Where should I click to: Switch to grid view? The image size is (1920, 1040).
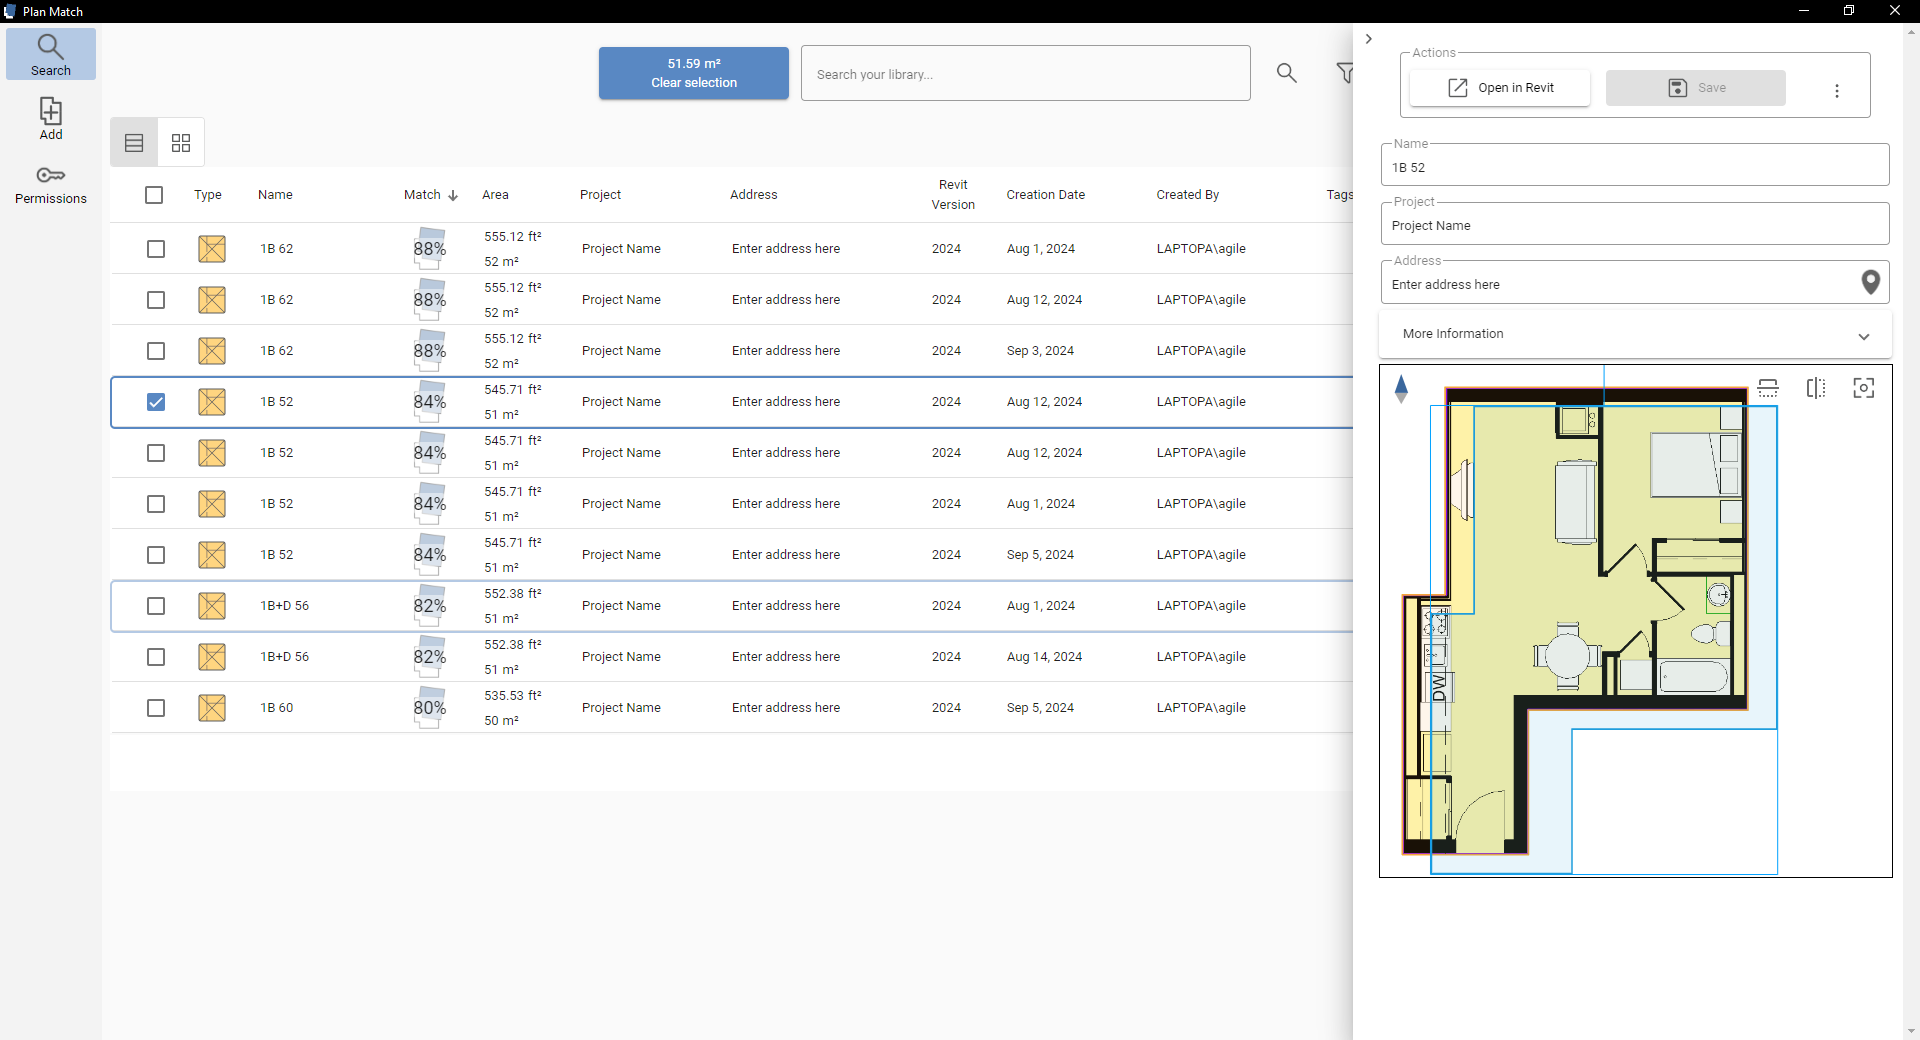pos(181,143)
